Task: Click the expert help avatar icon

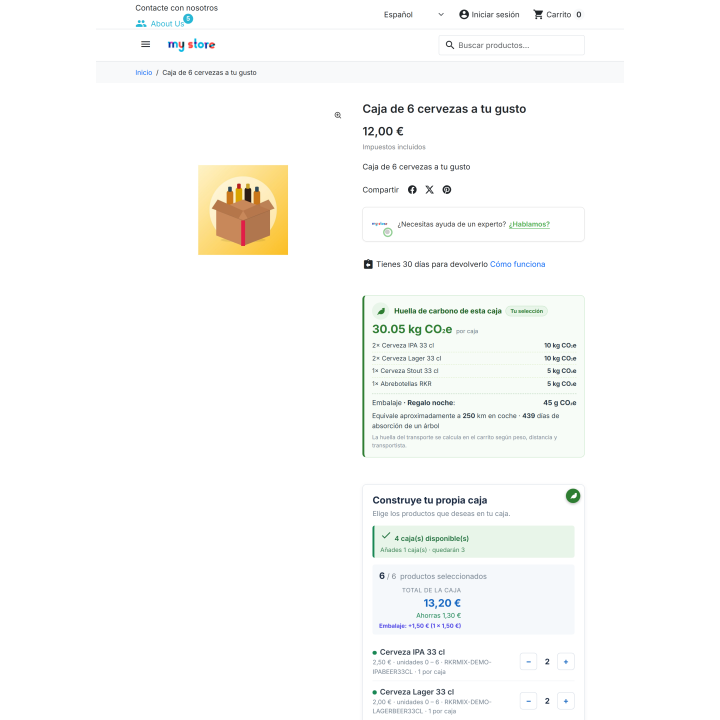Action: (382, 227)
